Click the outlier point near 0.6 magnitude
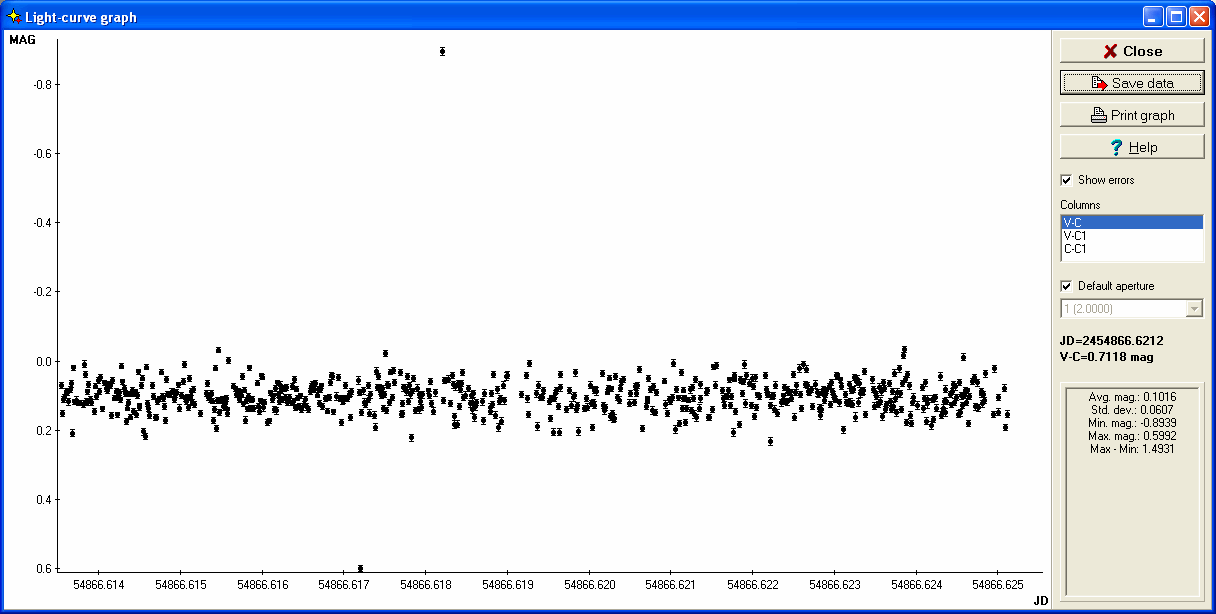 pos(360,568)
